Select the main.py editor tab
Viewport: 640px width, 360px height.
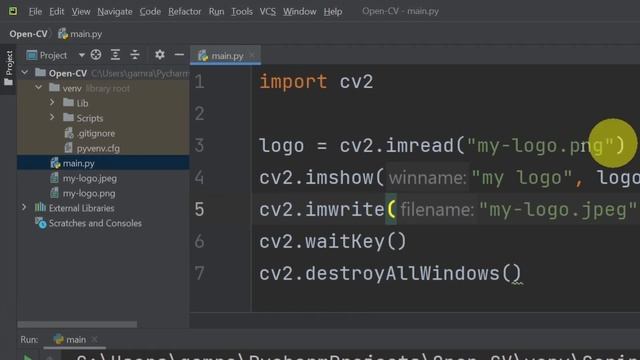(x=225, y=56)
